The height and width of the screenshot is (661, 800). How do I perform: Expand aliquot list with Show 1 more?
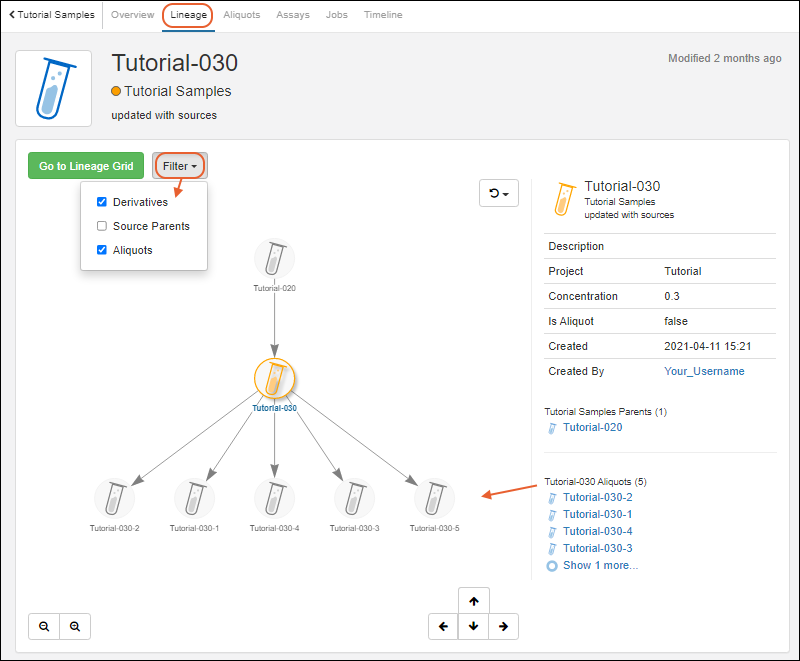pyautogui.click(x=599, y=565)
